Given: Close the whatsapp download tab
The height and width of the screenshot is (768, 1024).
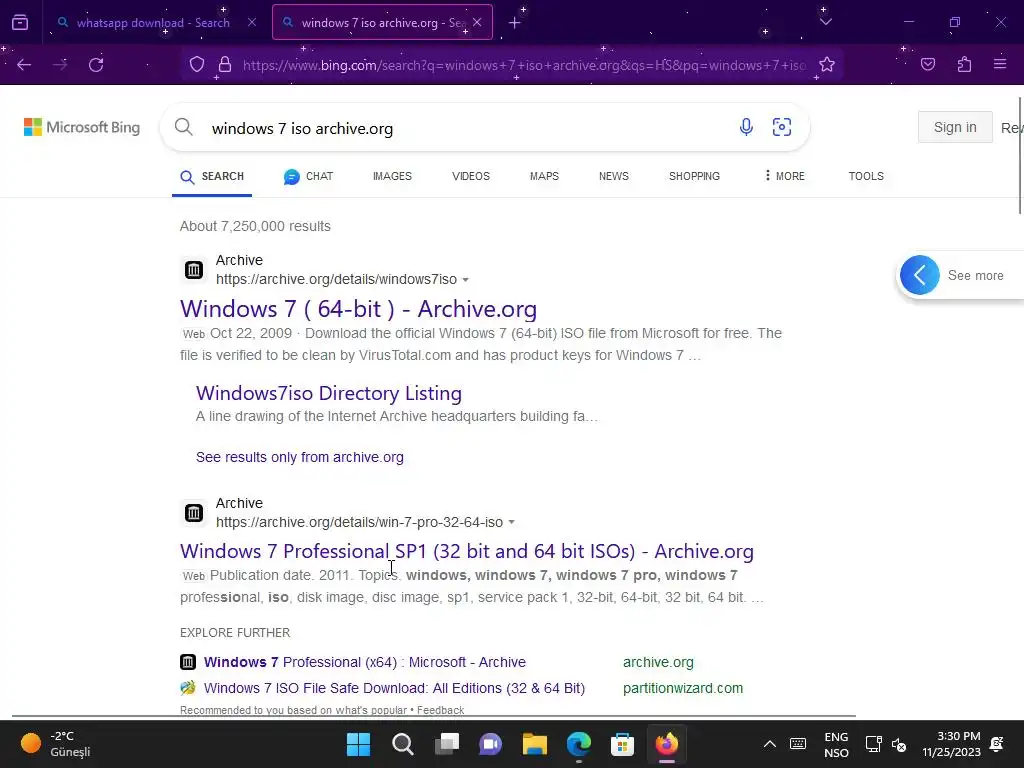Looking at the screenshot, I should [251, 22].
